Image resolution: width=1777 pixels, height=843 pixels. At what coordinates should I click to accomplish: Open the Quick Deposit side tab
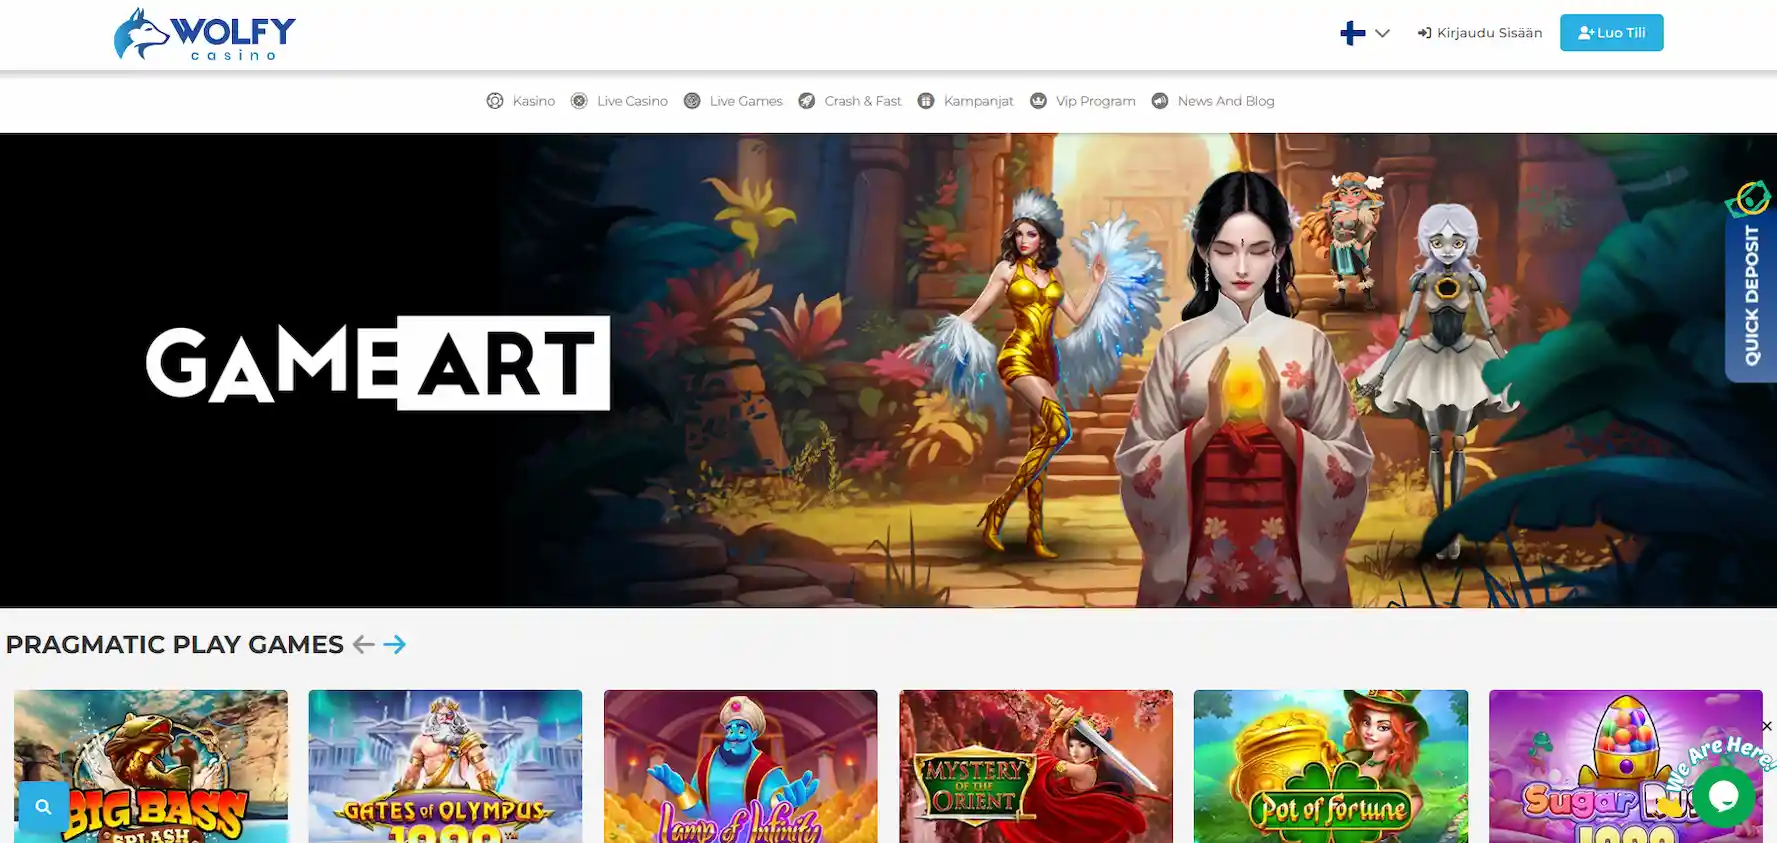point(1750,290)
